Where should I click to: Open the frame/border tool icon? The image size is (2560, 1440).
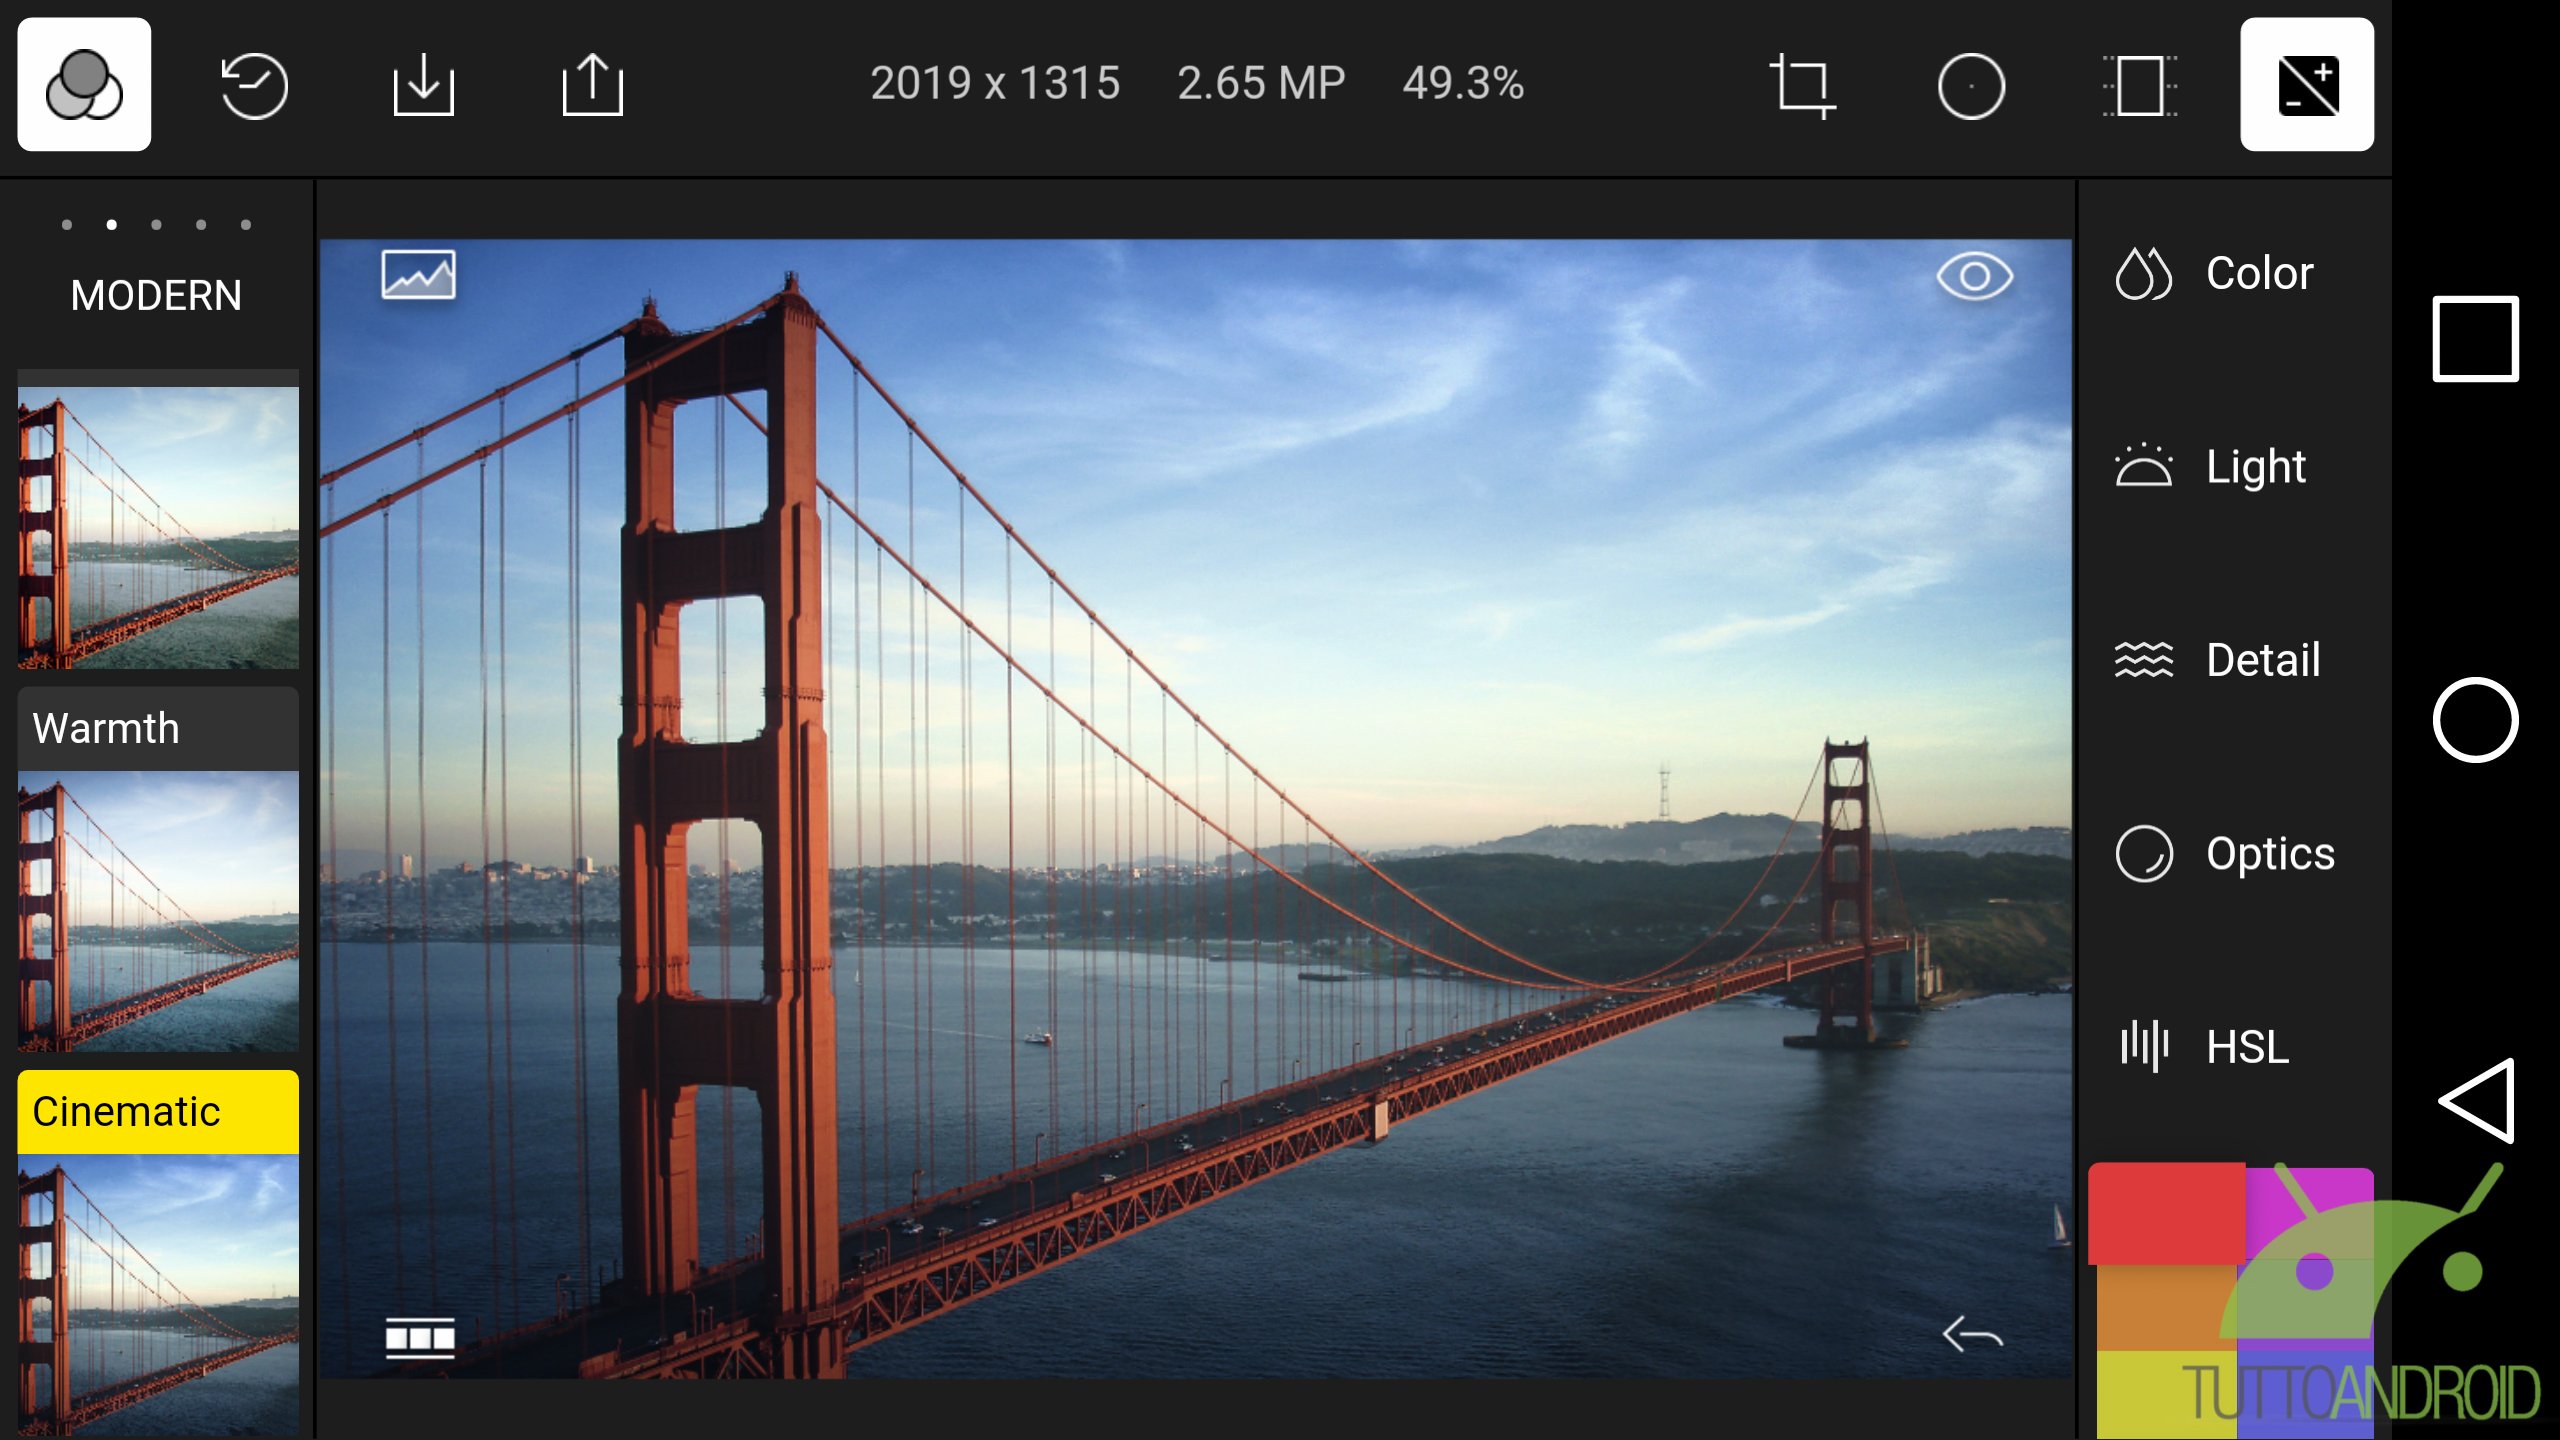coord(2140,86)
